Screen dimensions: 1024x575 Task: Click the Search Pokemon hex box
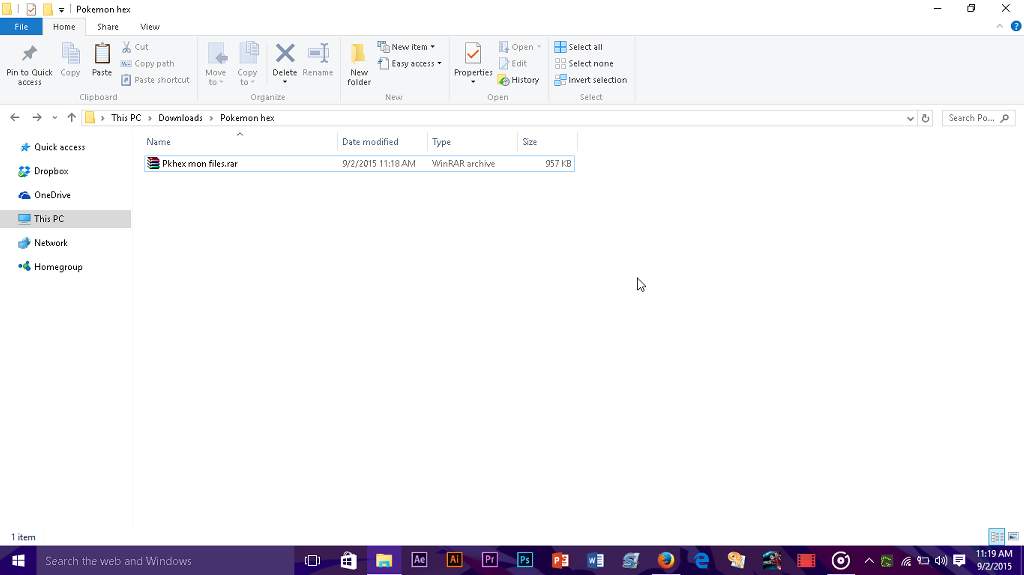[978, 118]
